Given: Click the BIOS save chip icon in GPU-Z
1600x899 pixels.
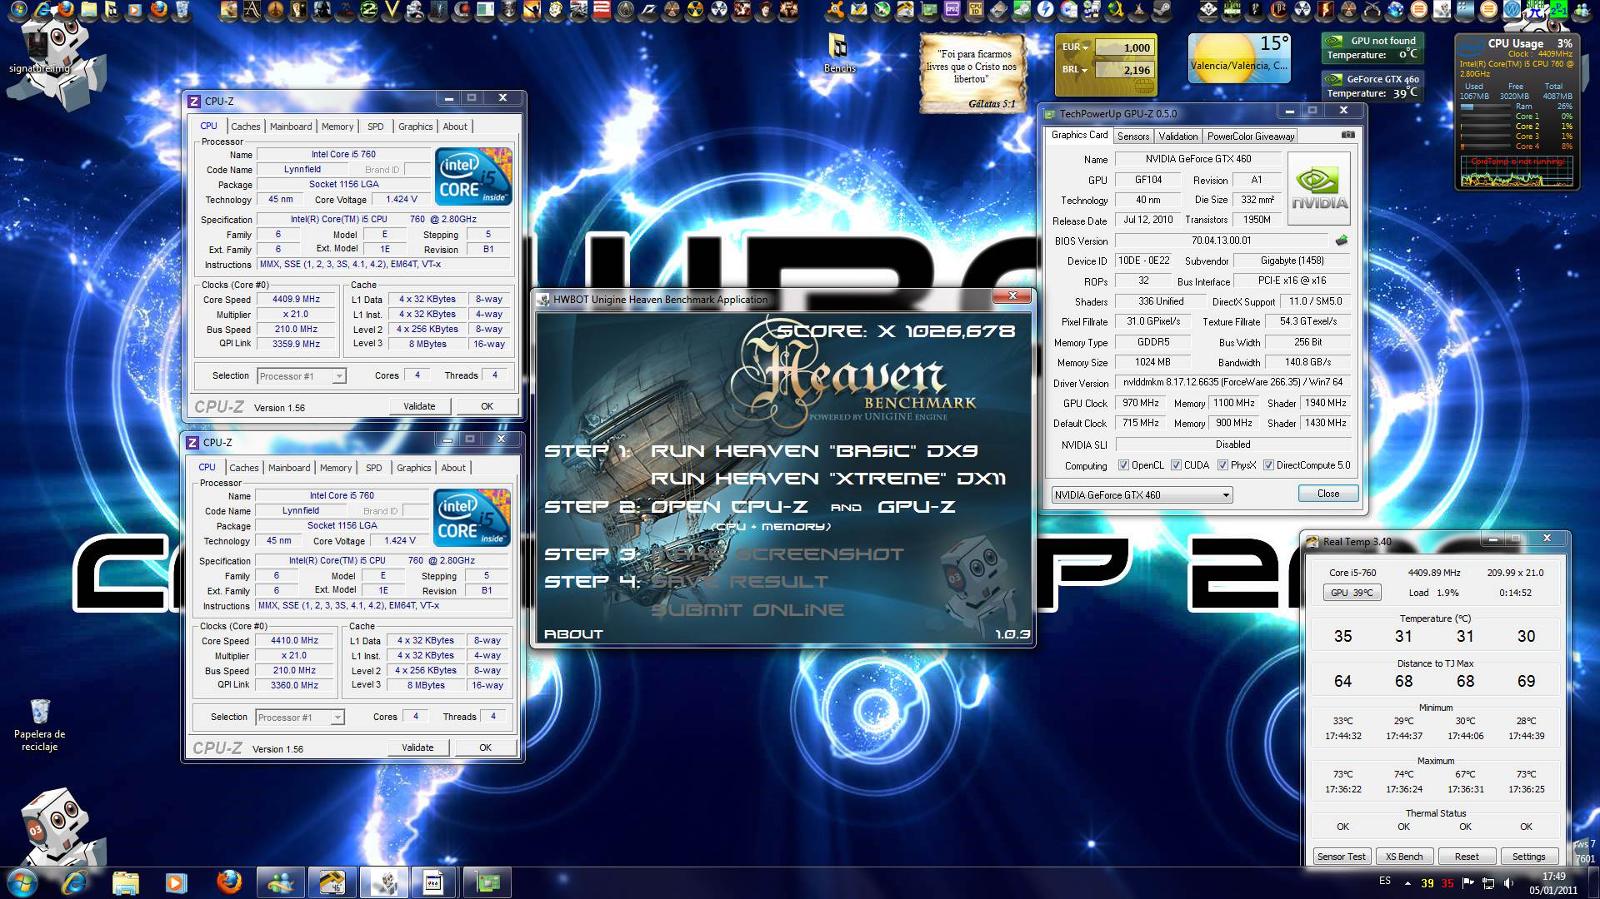Looking at the screenshot, I should (1342, 240).
